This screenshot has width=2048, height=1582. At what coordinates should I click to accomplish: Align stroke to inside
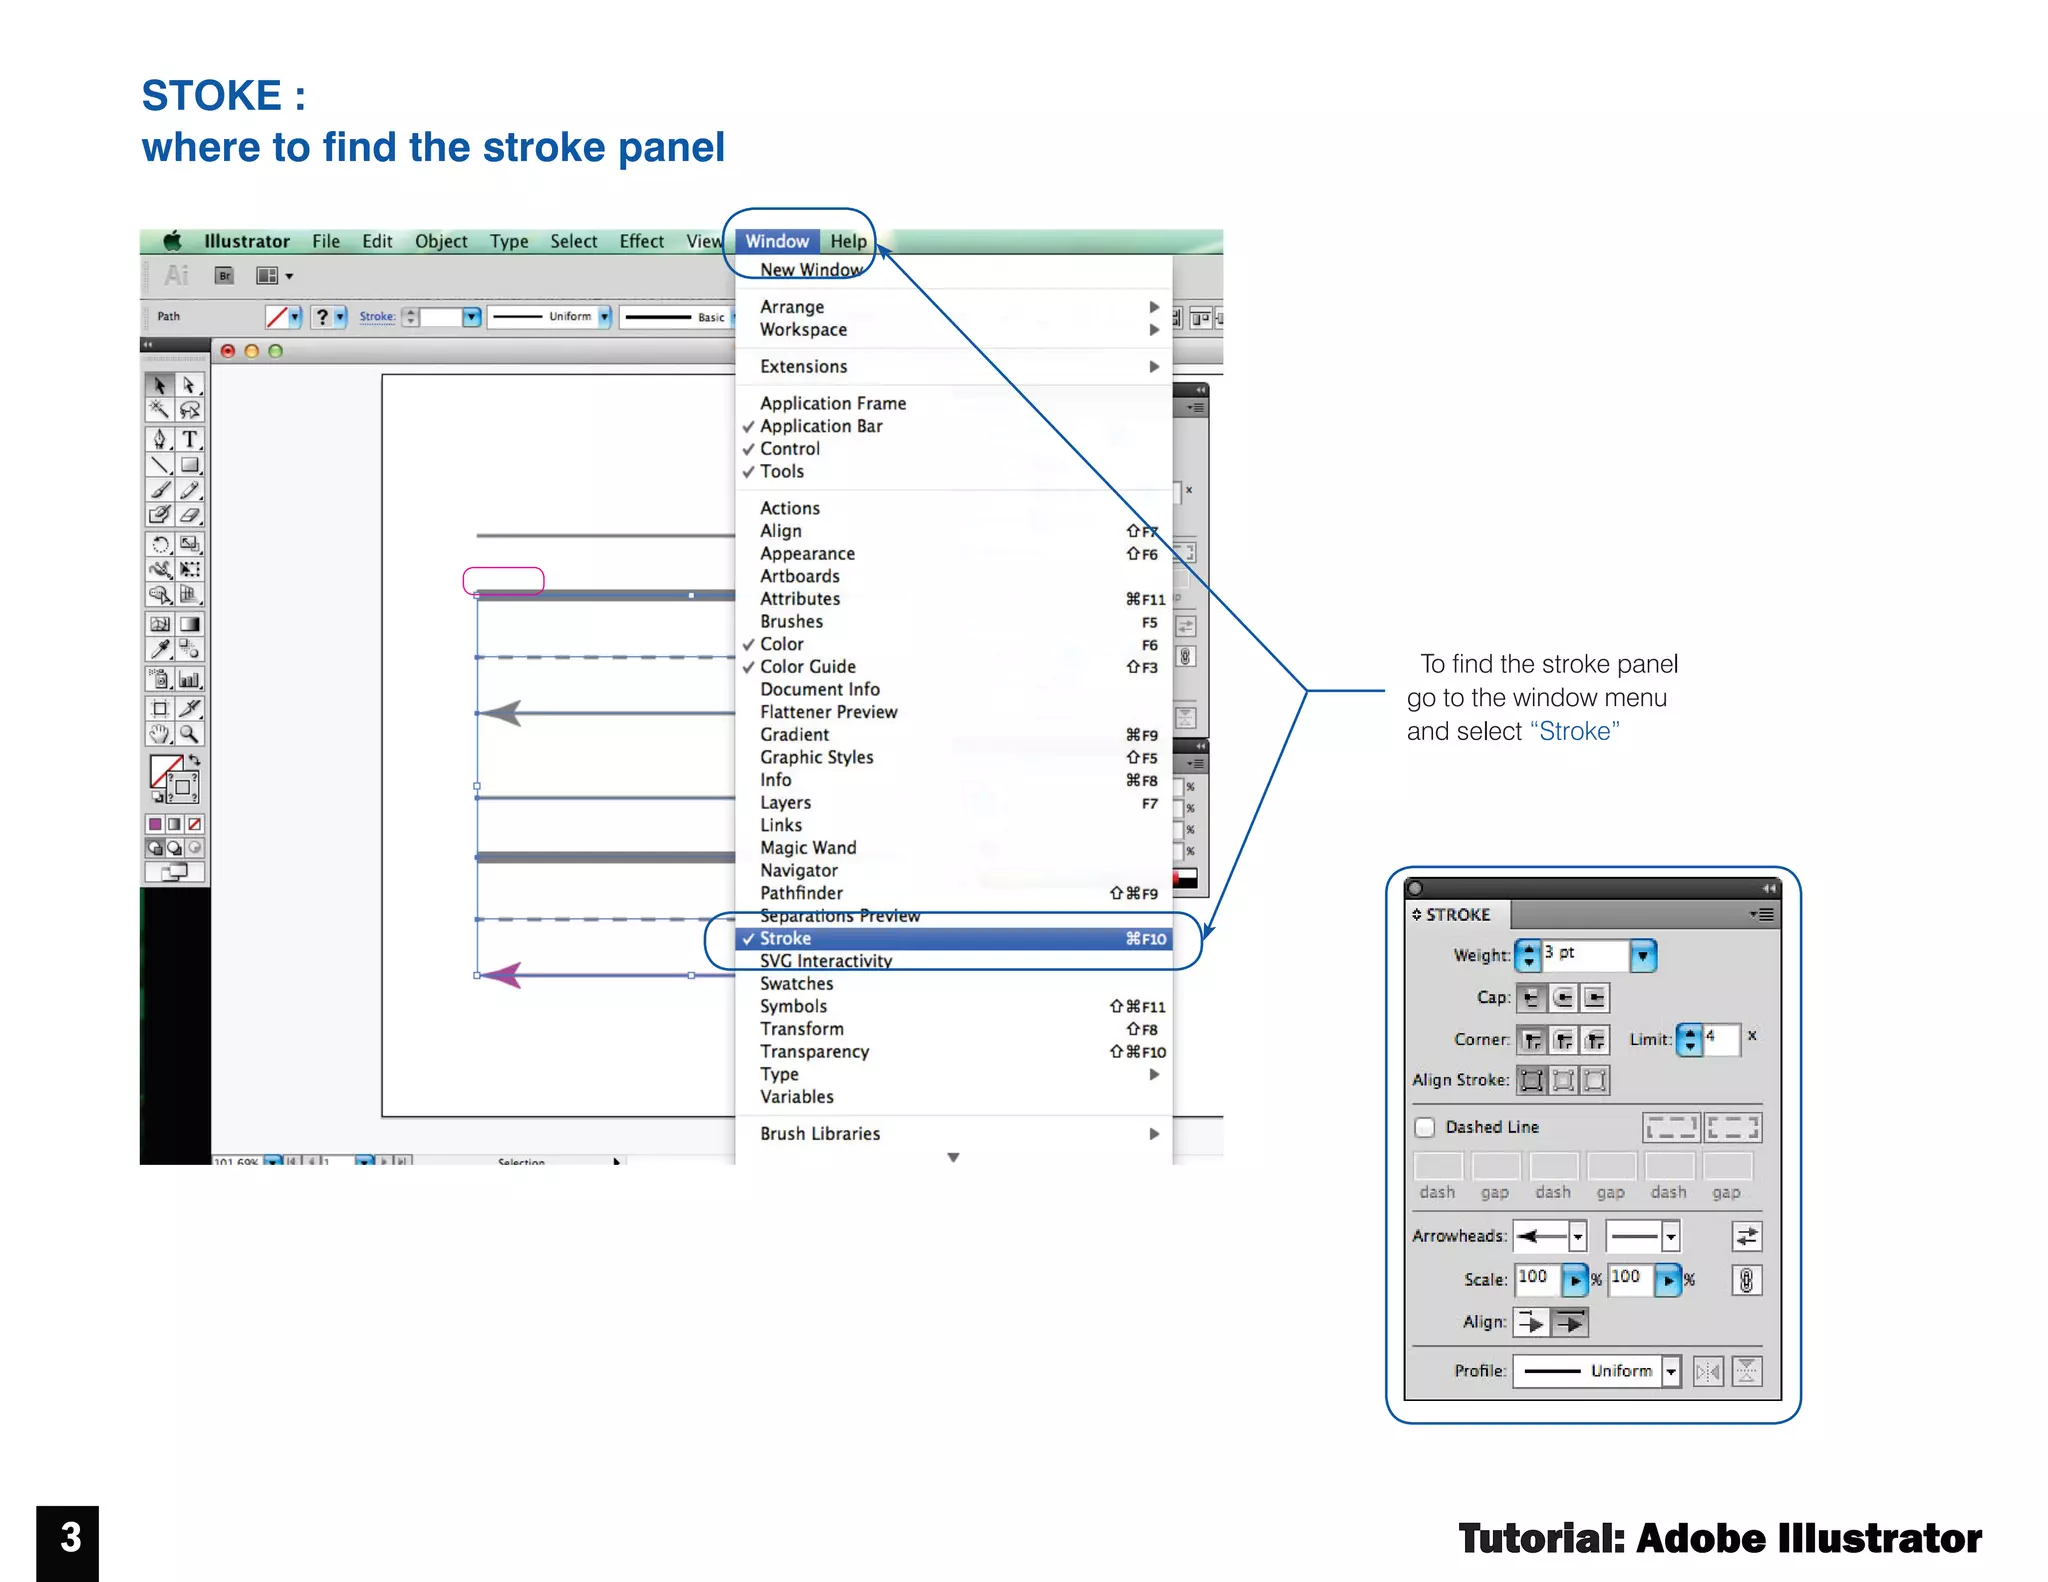coord(1563,1080)
